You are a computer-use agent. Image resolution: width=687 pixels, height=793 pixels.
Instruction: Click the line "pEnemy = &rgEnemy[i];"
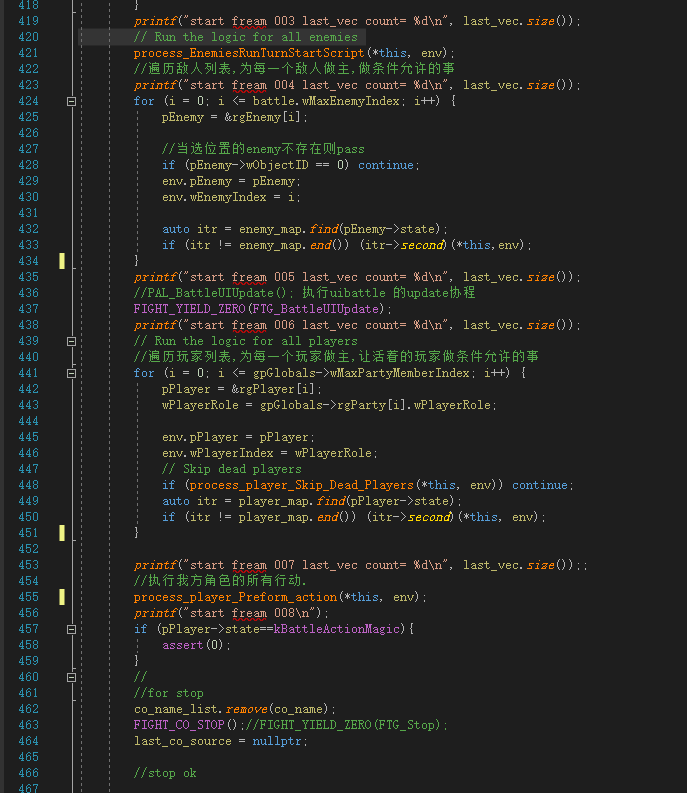234,117
